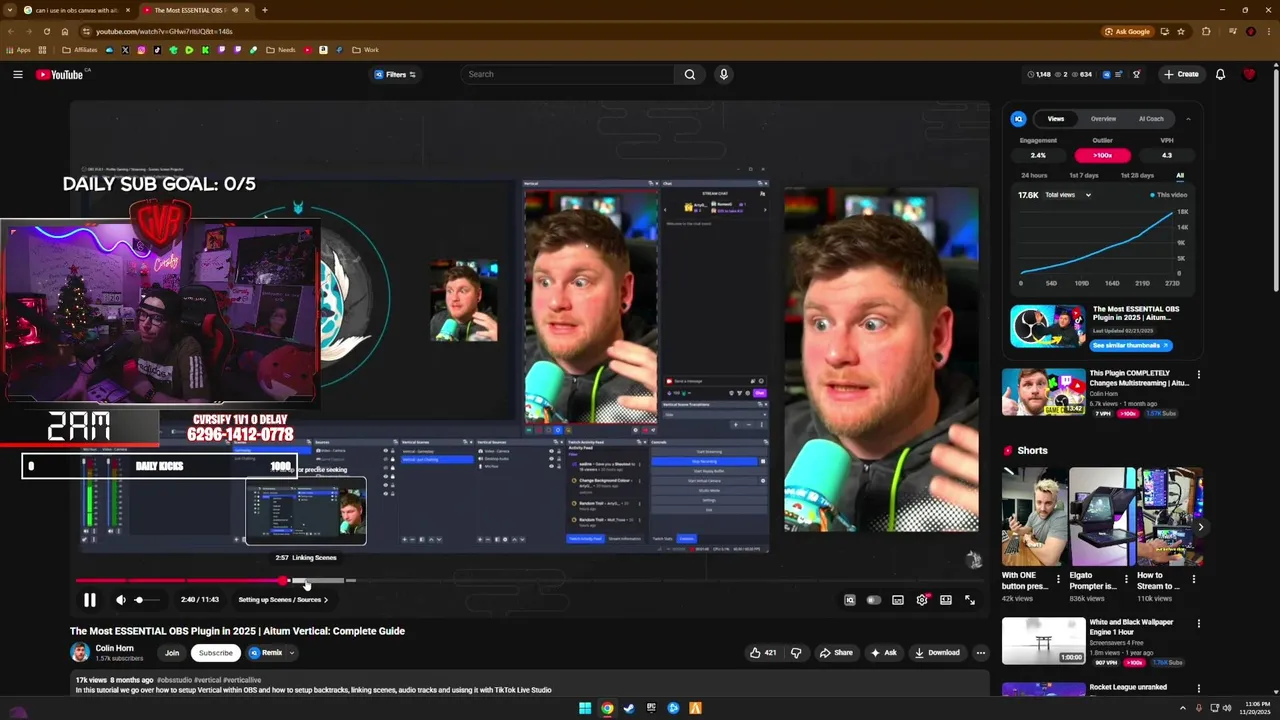Open the Work bookmarks folder
The image size is (1280, 720).
[x=366, y=50]
